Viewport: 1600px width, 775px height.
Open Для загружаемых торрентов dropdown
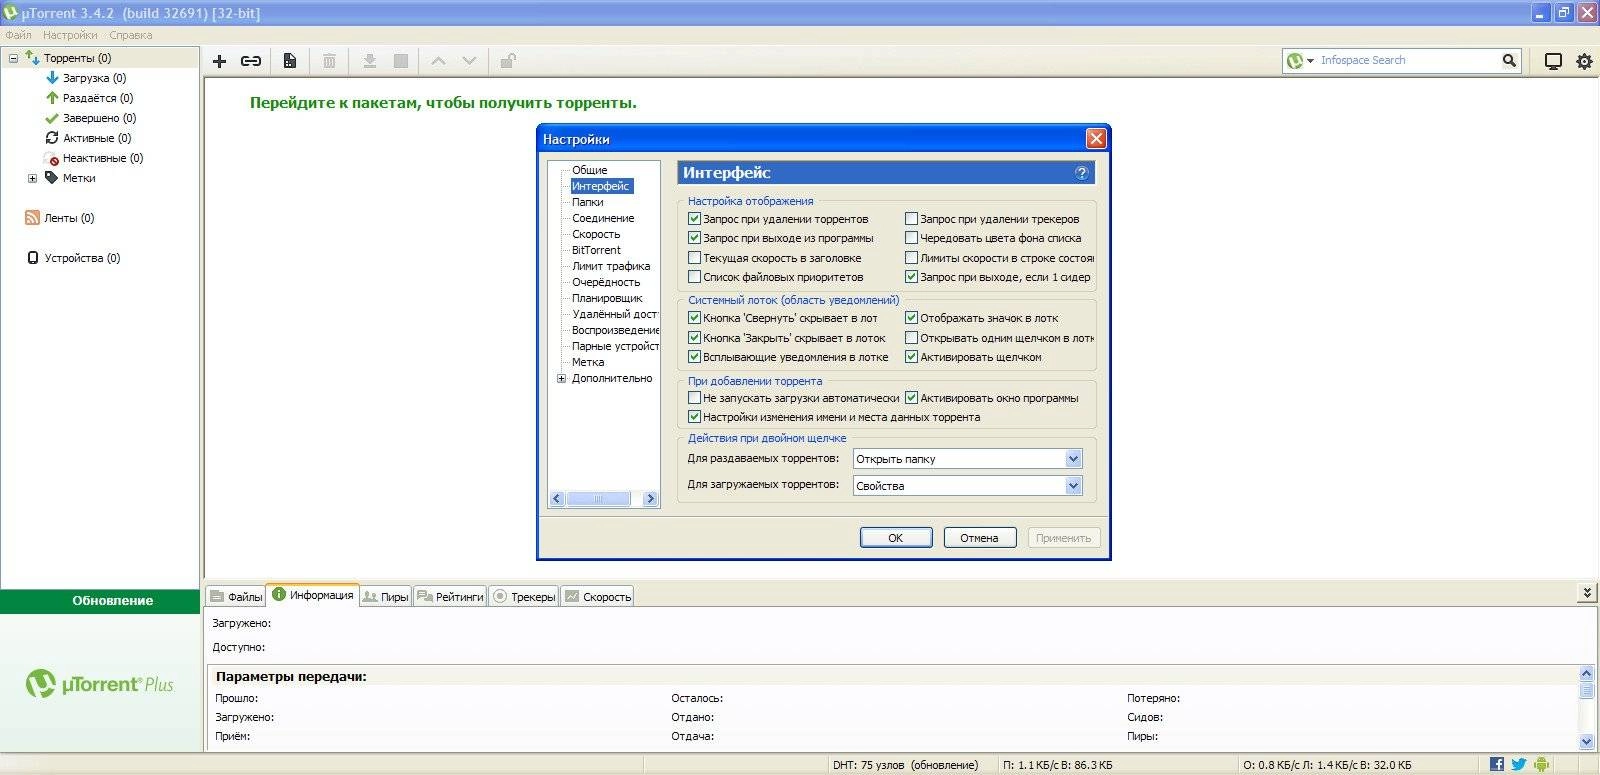967,486
